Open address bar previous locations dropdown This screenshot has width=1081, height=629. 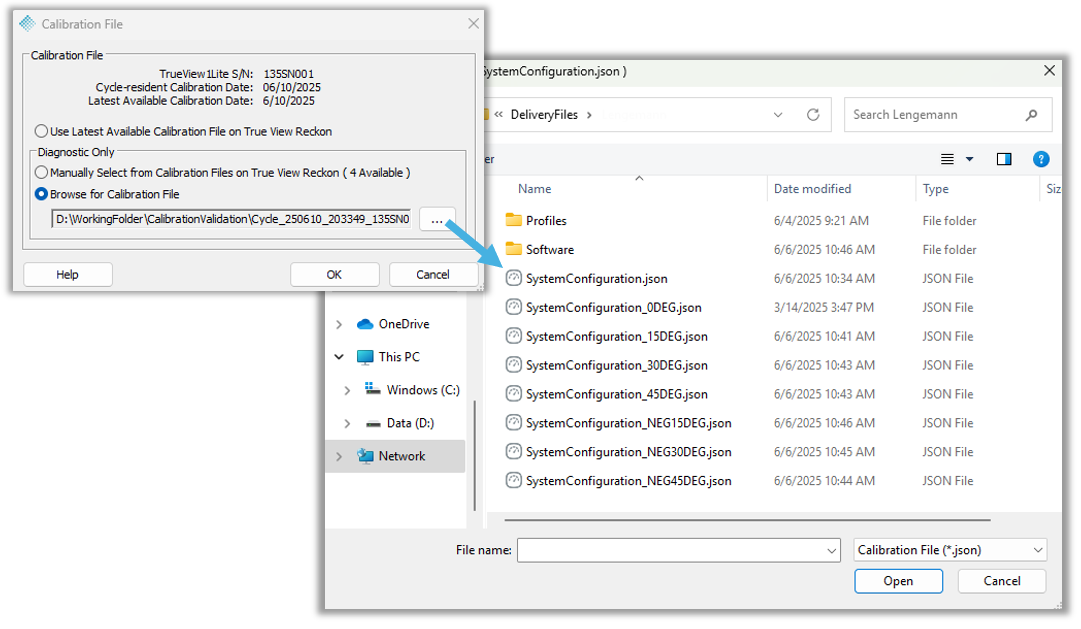tap(778, 115)
